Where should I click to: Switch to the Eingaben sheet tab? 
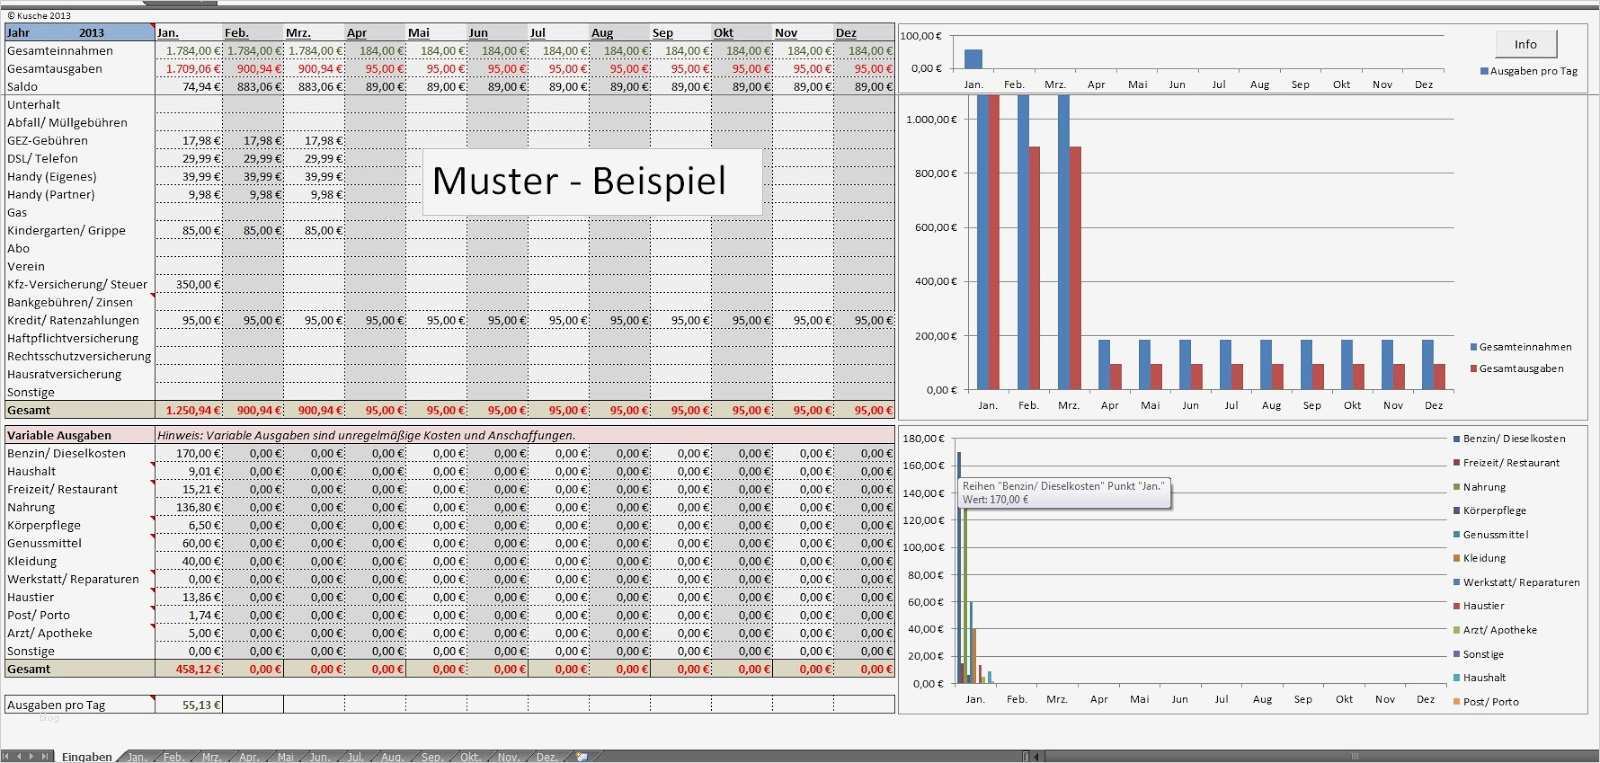[87, 756]
